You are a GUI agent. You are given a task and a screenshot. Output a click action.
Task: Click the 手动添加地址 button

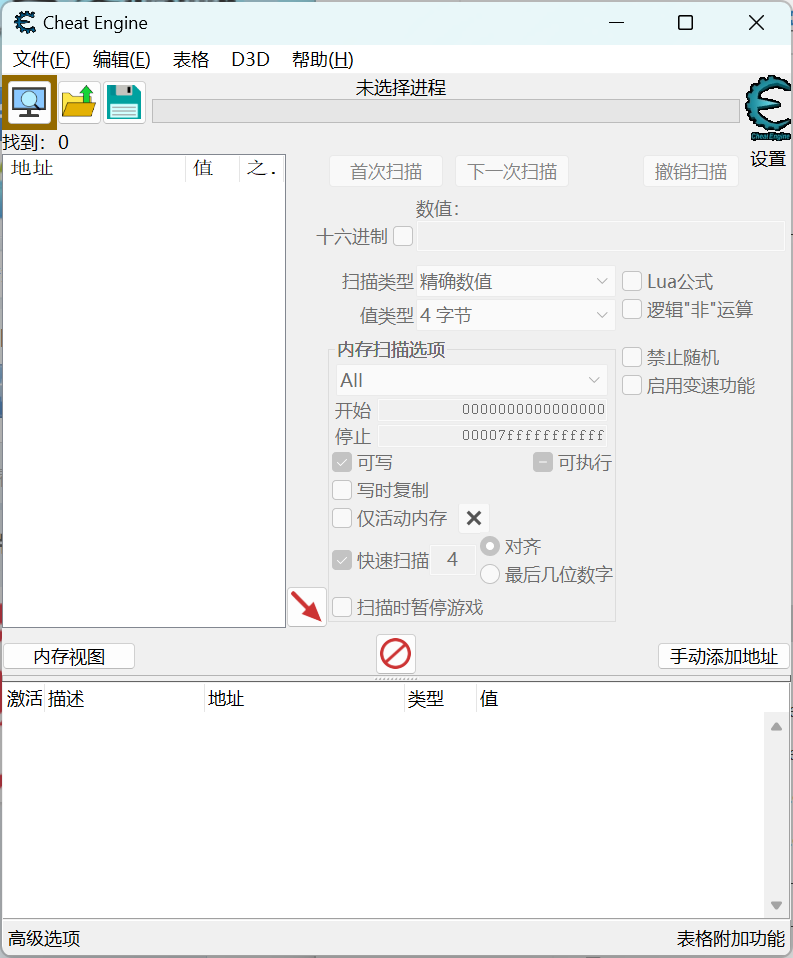pyautogui.click(x=724, y=656)
